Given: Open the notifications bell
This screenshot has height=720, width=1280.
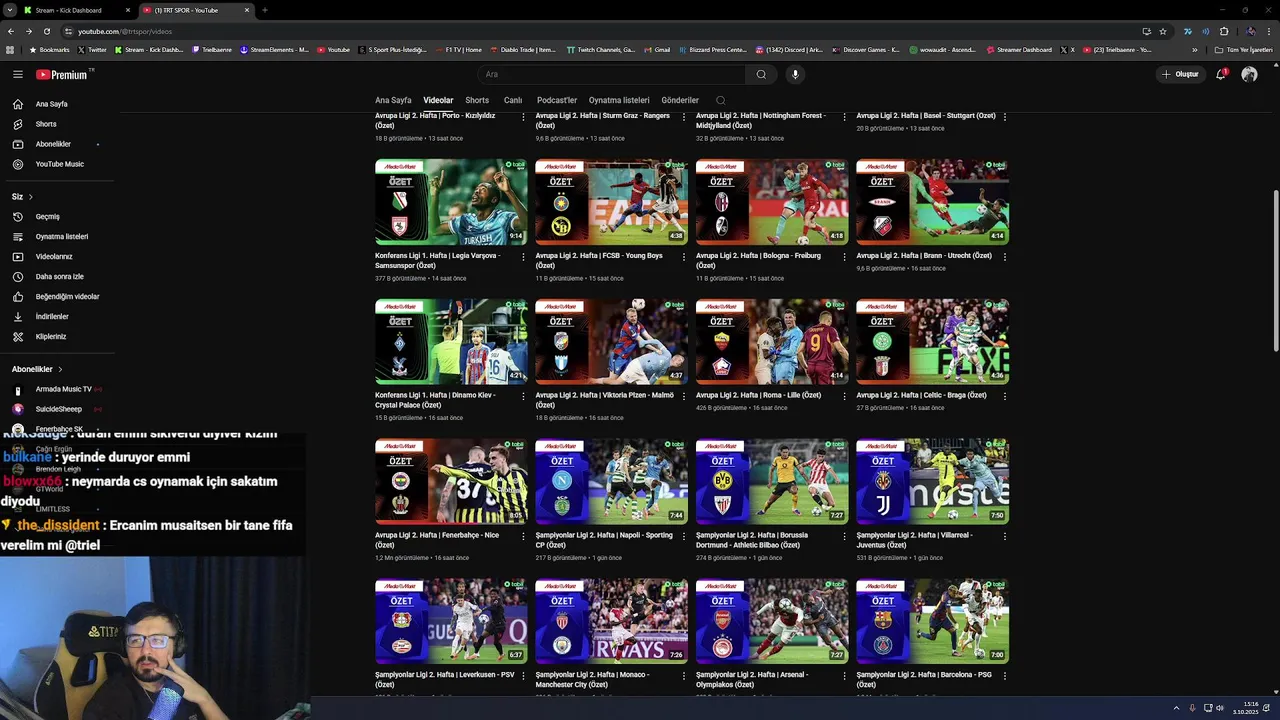Looking at the screenshot, I should (x=1221, y=74).
